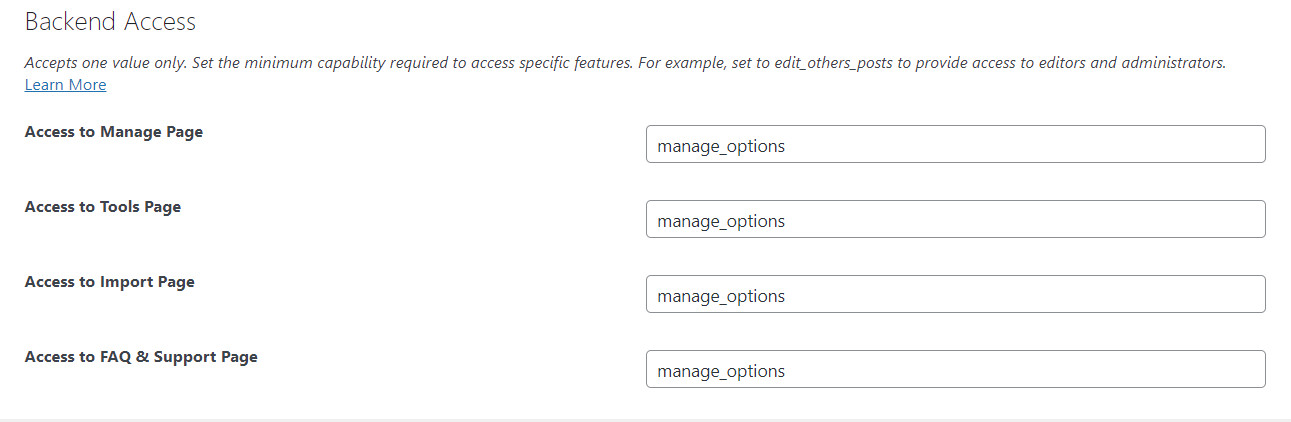Click manage_options value in the Import Page field
1291x422 pixels.
721,296
